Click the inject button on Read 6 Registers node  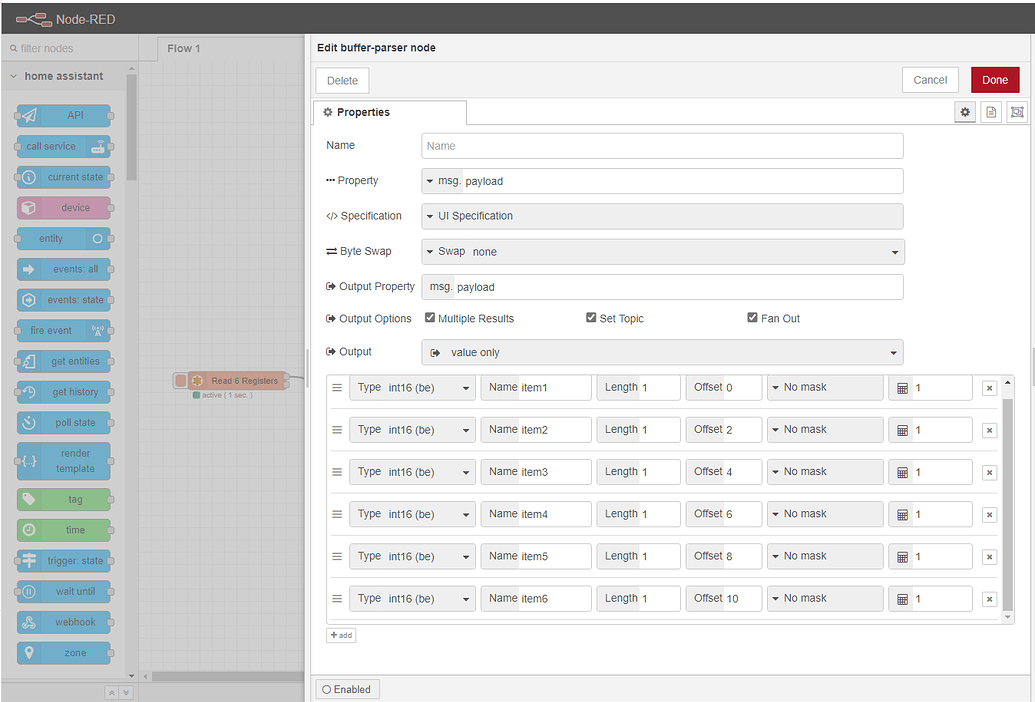point(180,381)
